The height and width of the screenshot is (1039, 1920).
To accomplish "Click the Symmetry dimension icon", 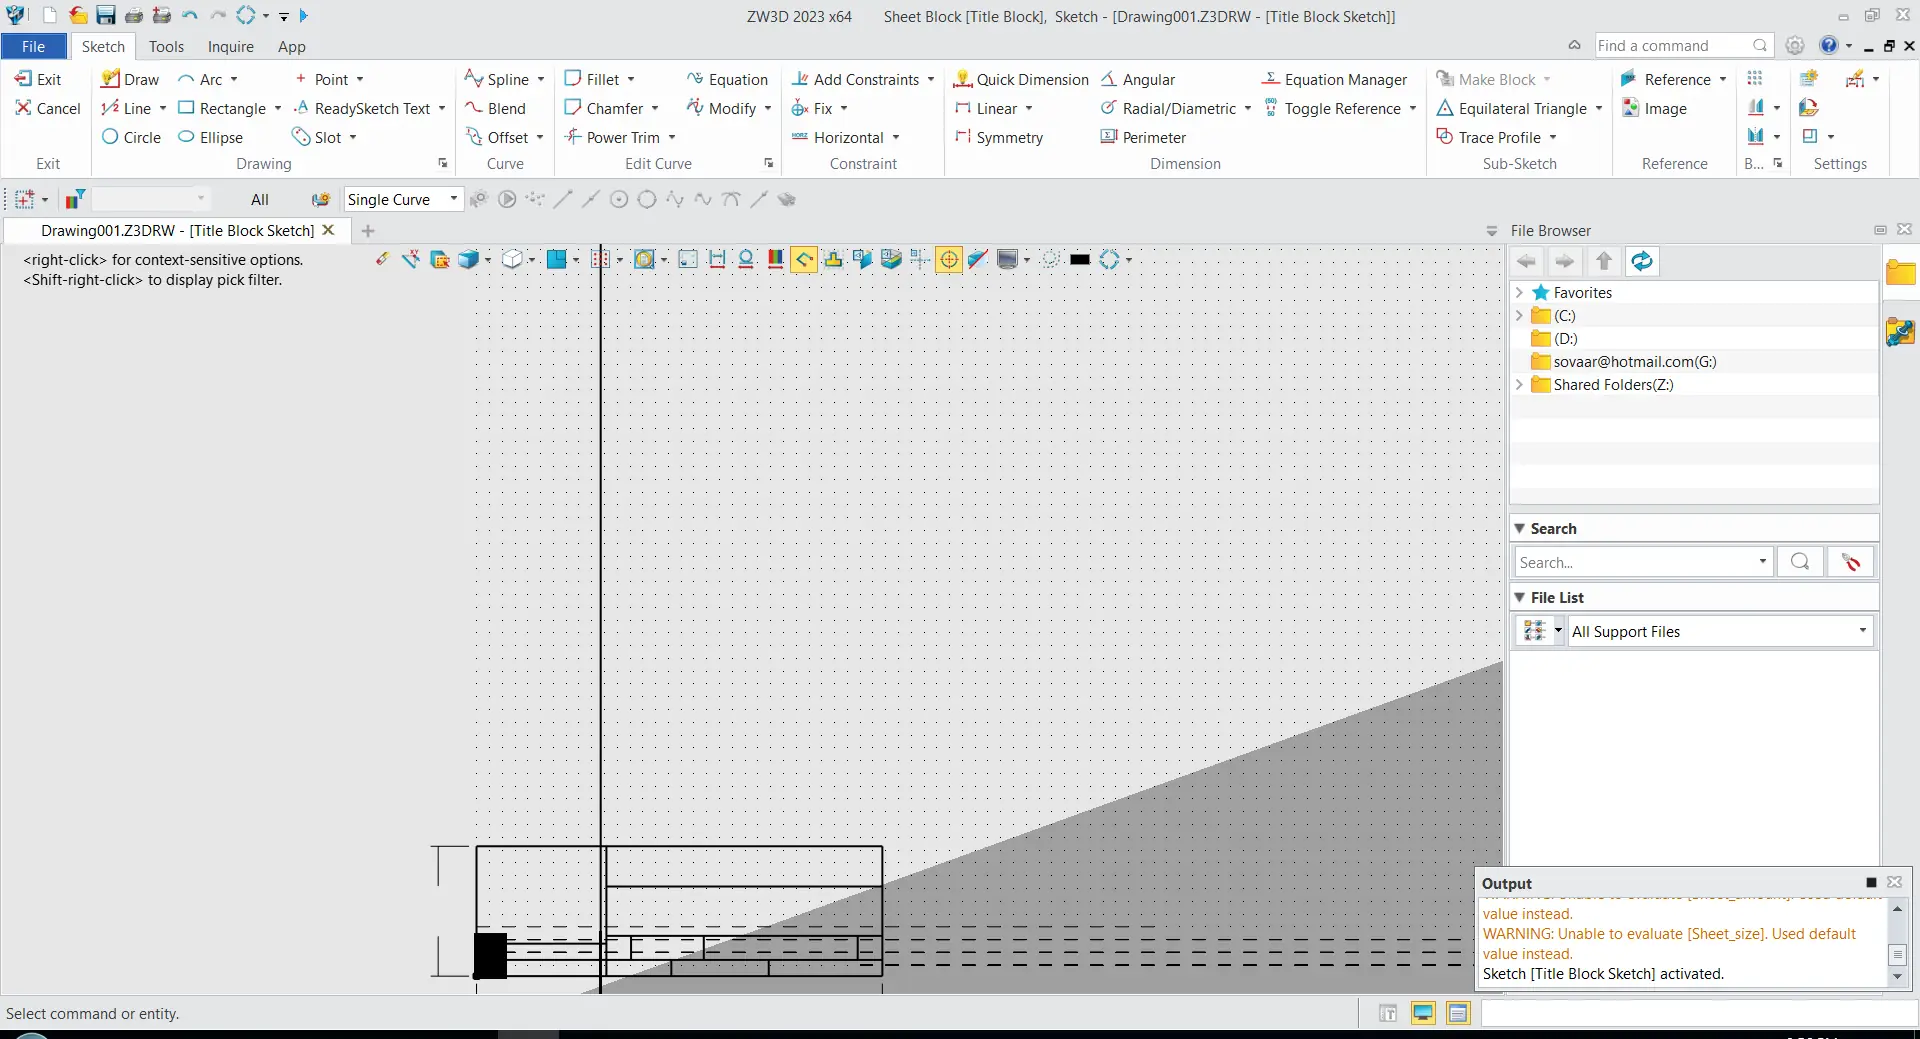I will coord(999,137).
